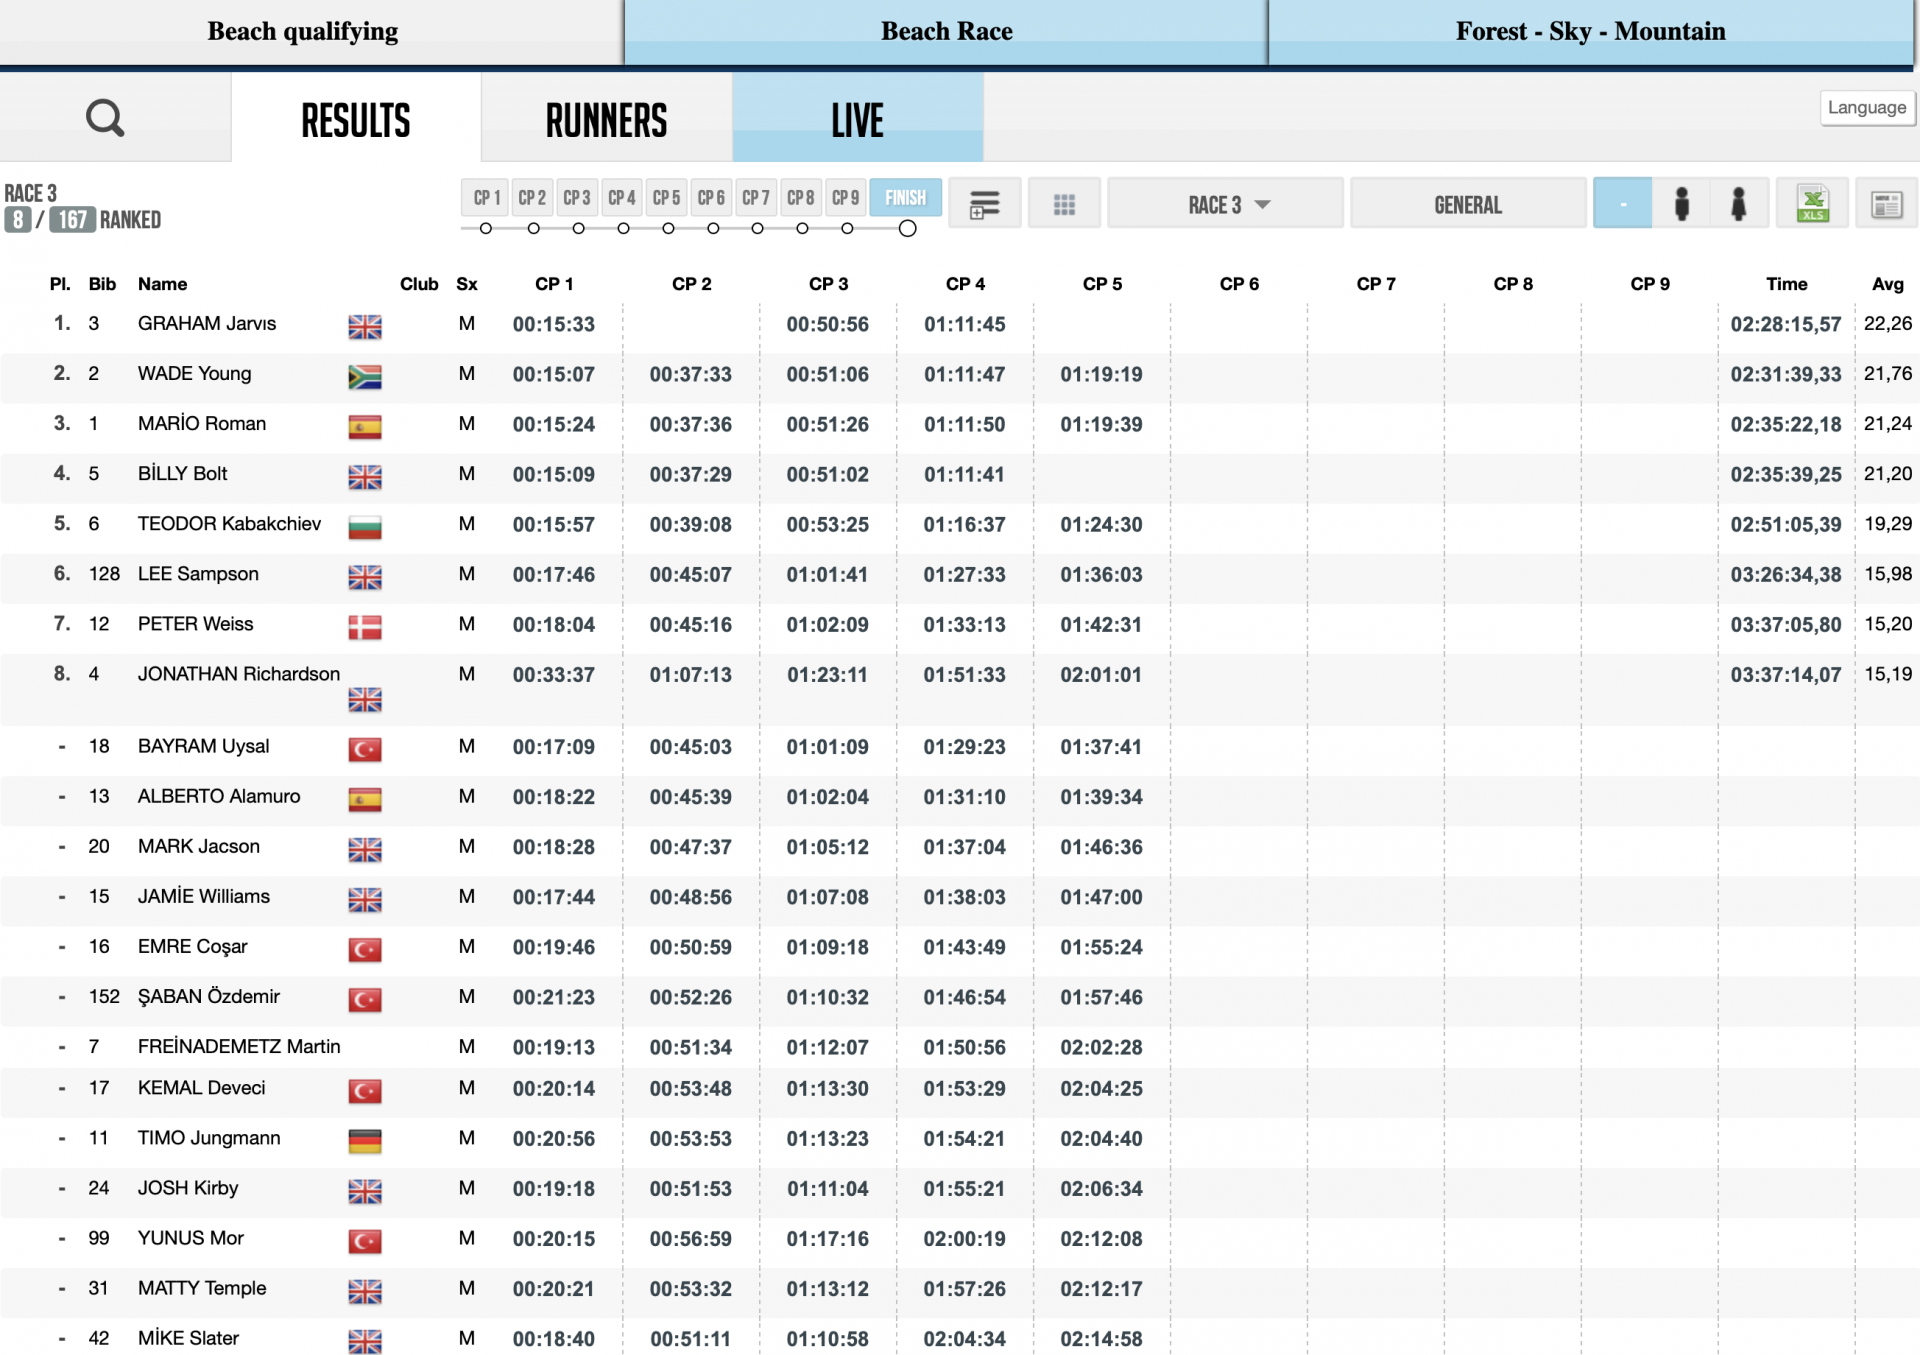
Task: Open the newspaper layout icon
Action: (1886, 204)
